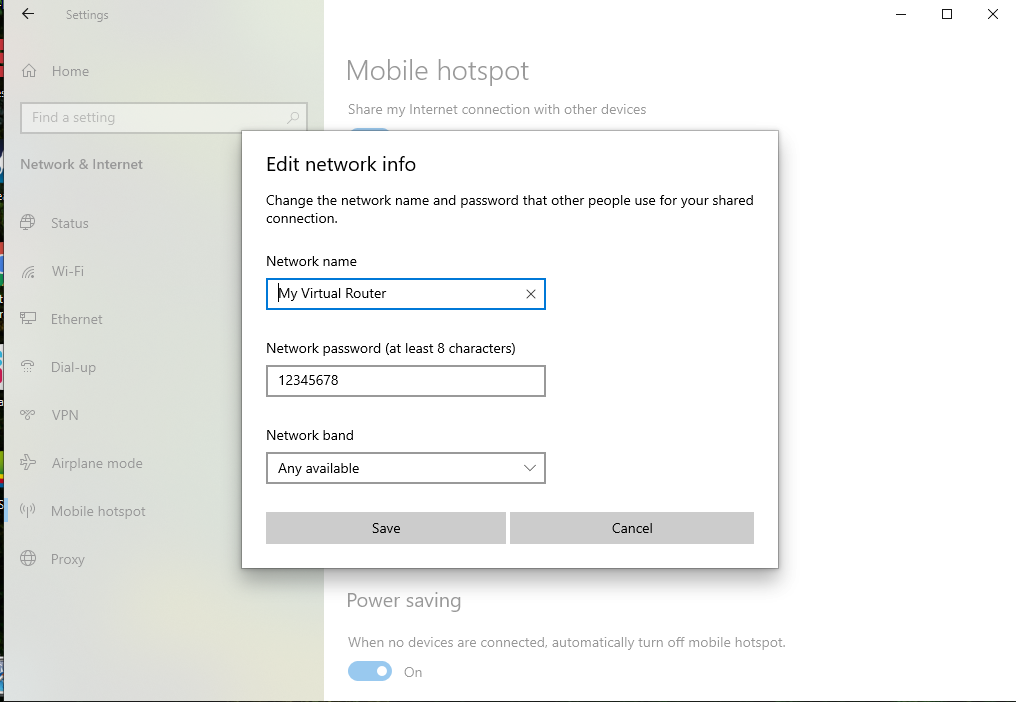Image resolution: width=1016 pixels, height=702 pixels.
Task: Go to Wi-Fi settings page
Action: point(67,271)
